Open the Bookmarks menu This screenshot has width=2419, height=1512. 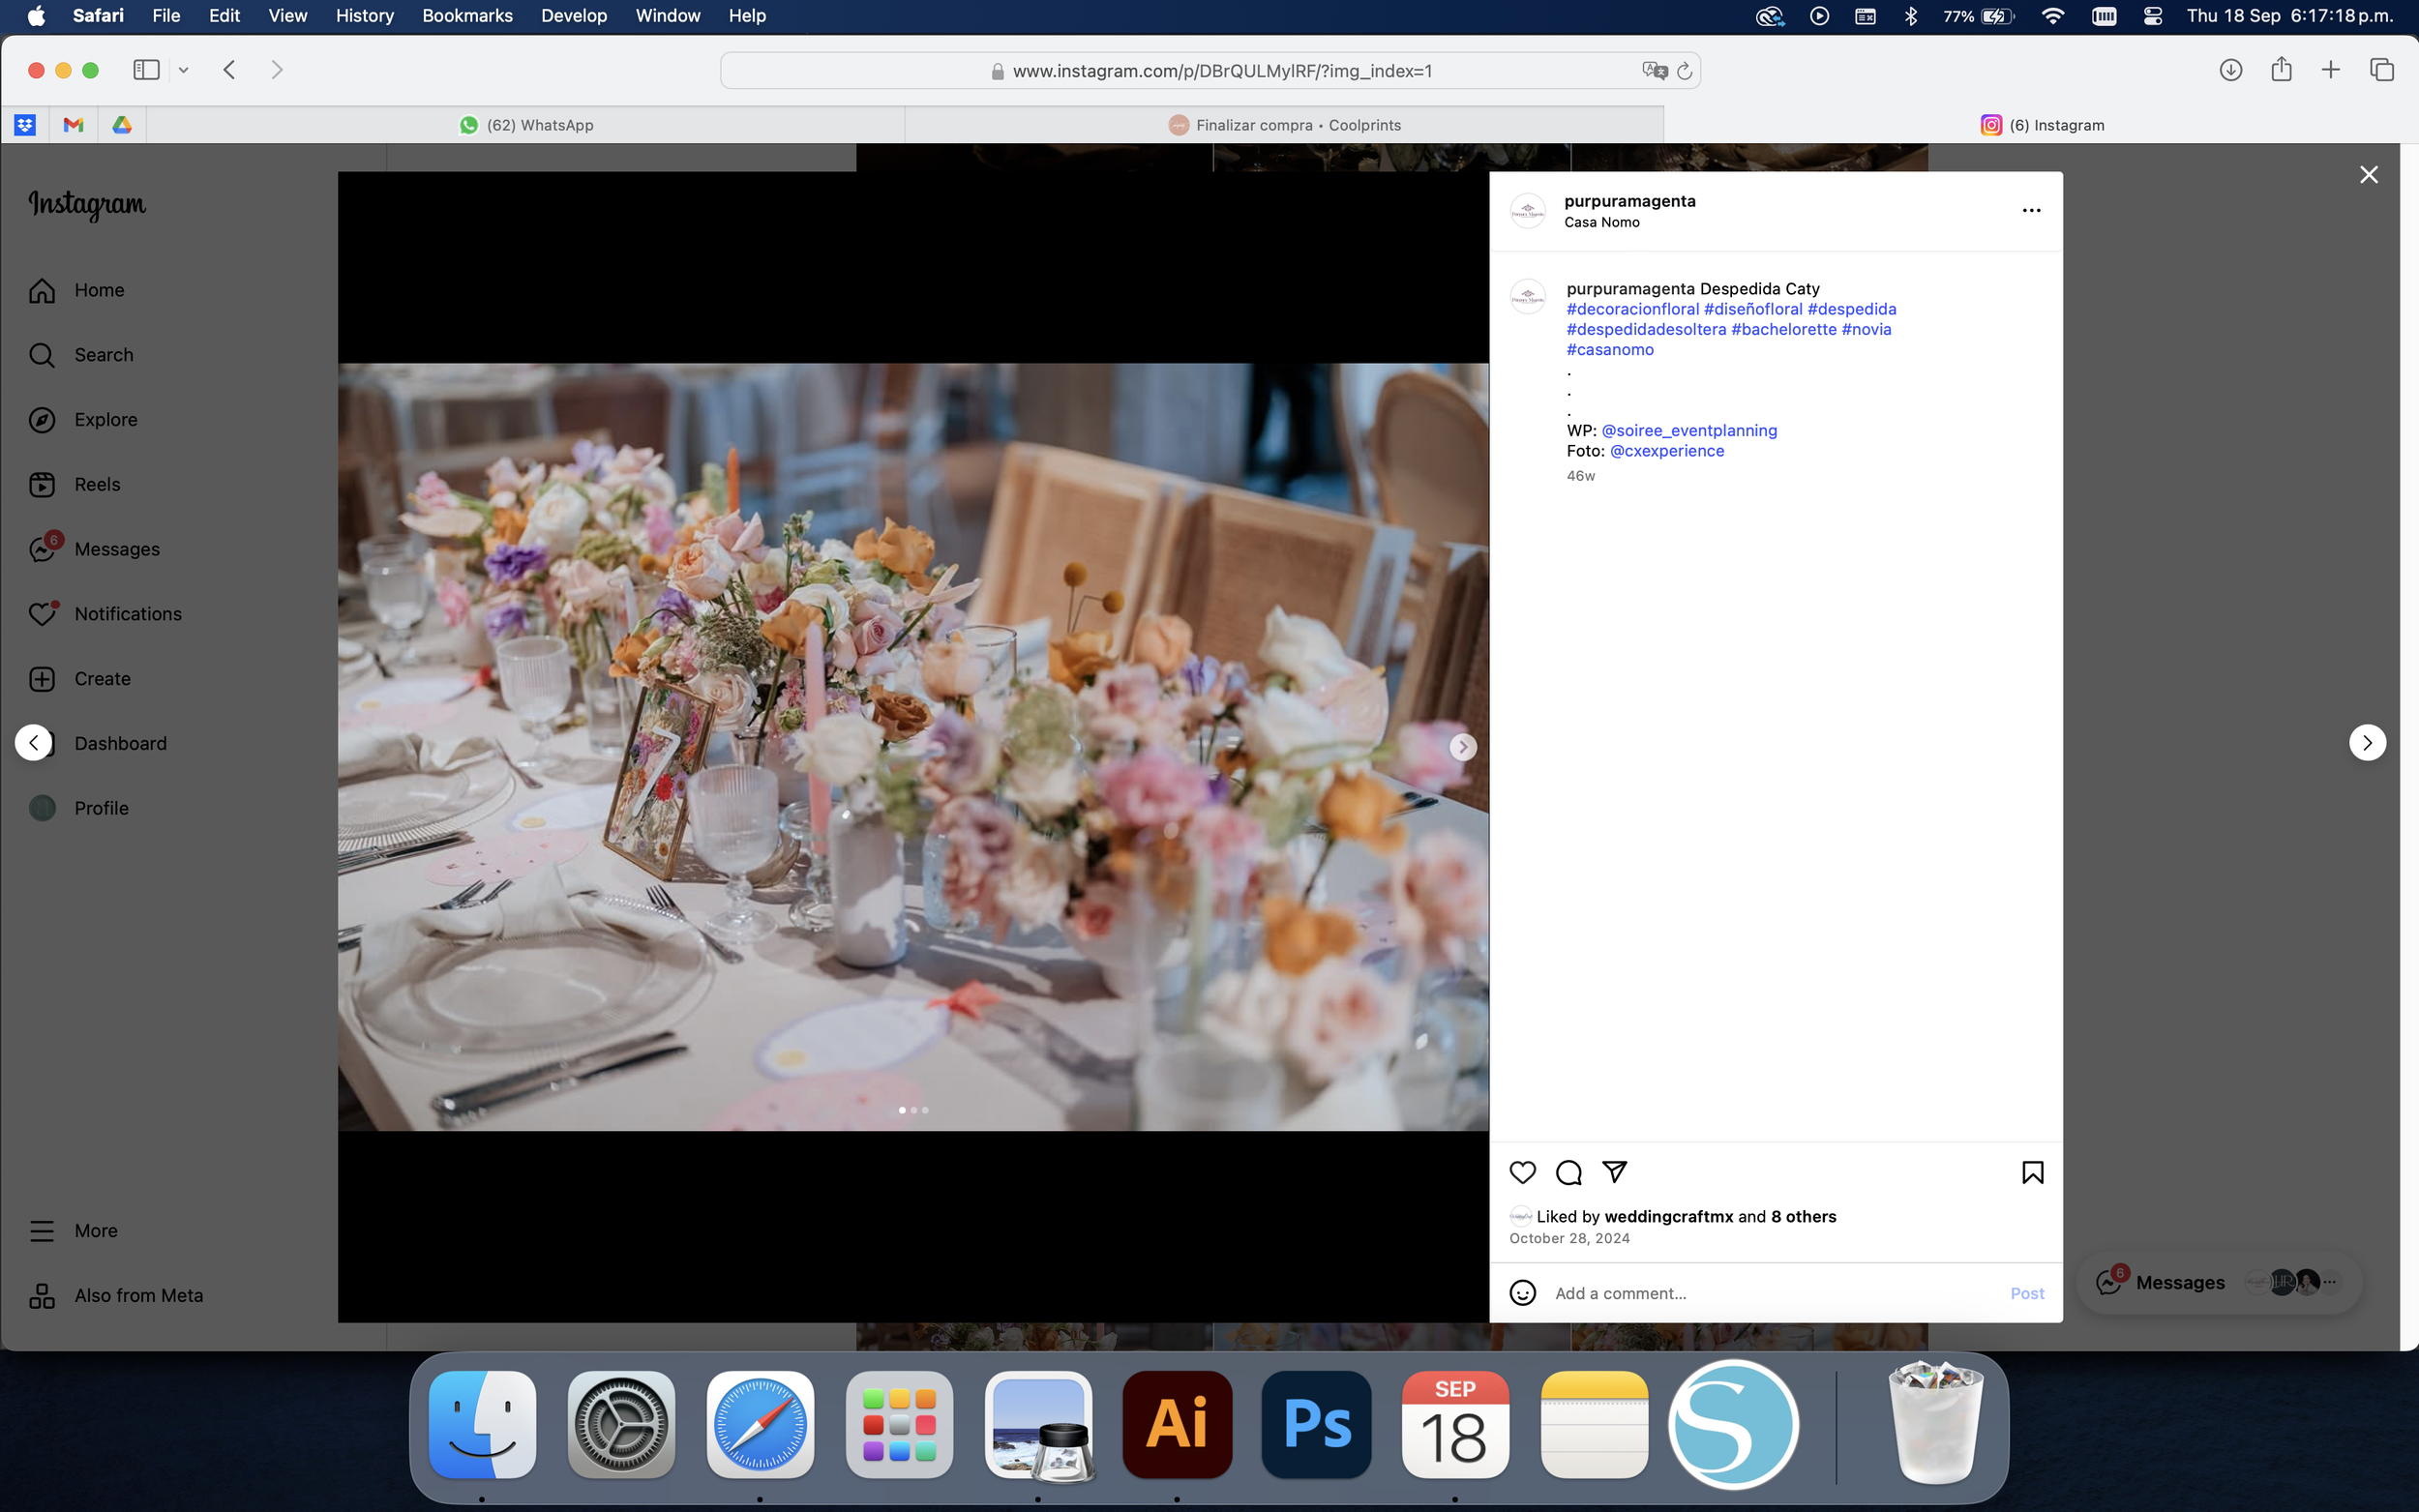click(467, 16)
